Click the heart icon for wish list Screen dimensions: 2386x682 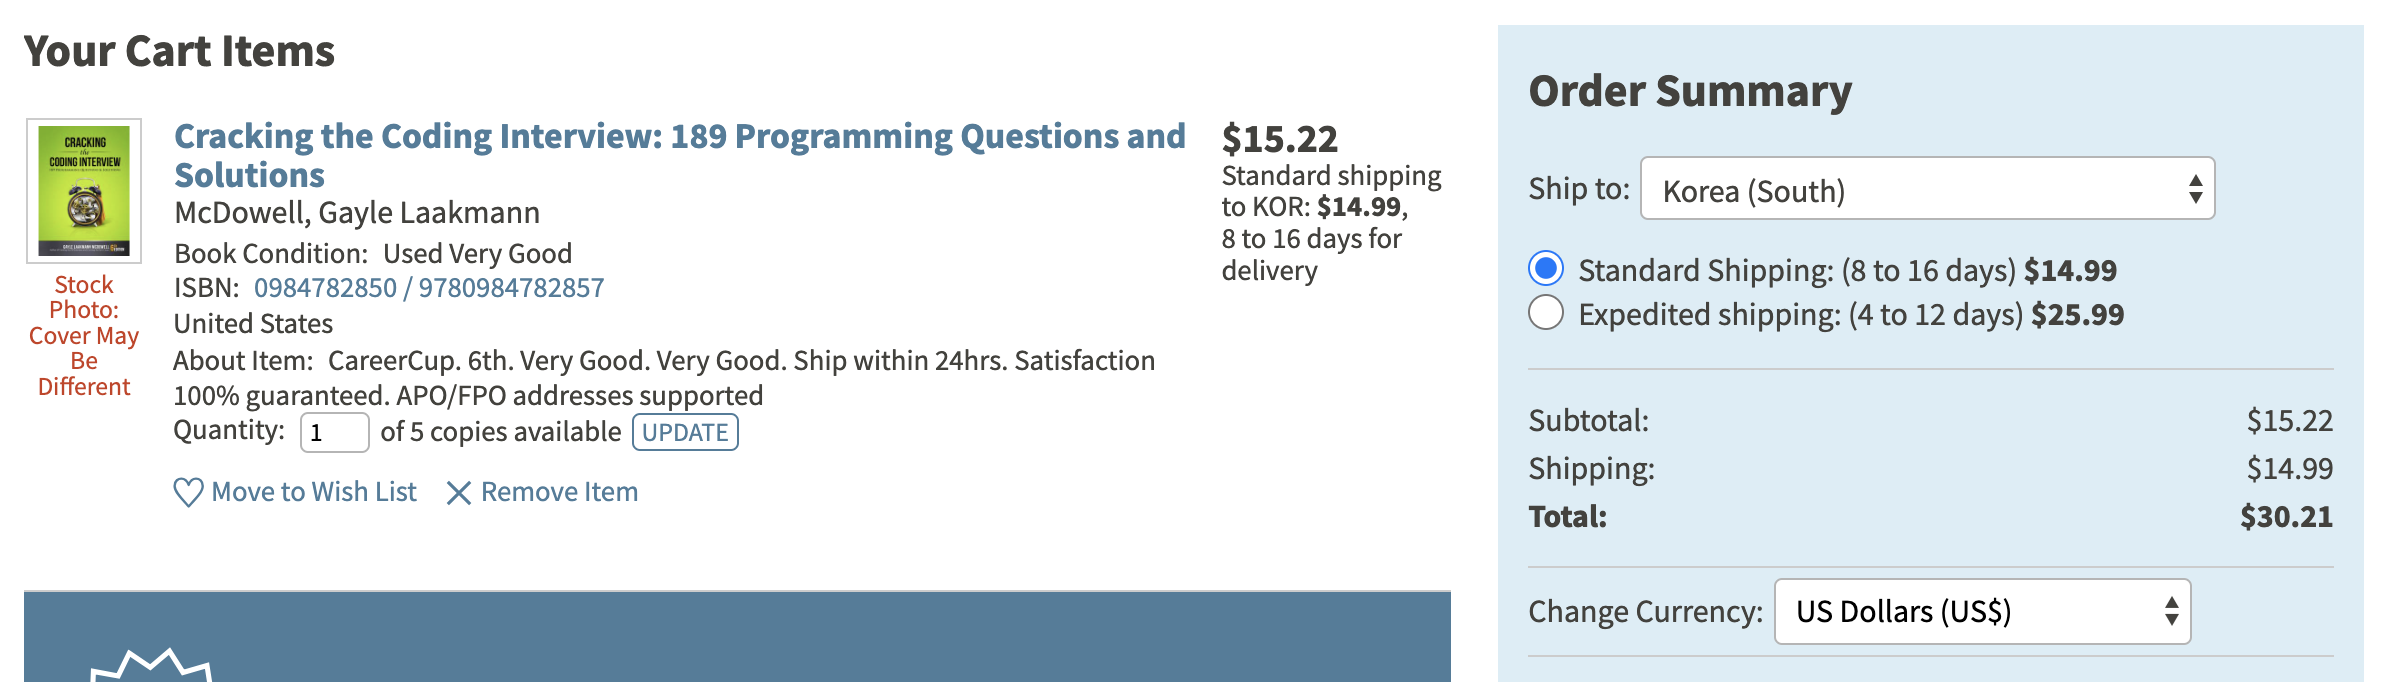188,492
